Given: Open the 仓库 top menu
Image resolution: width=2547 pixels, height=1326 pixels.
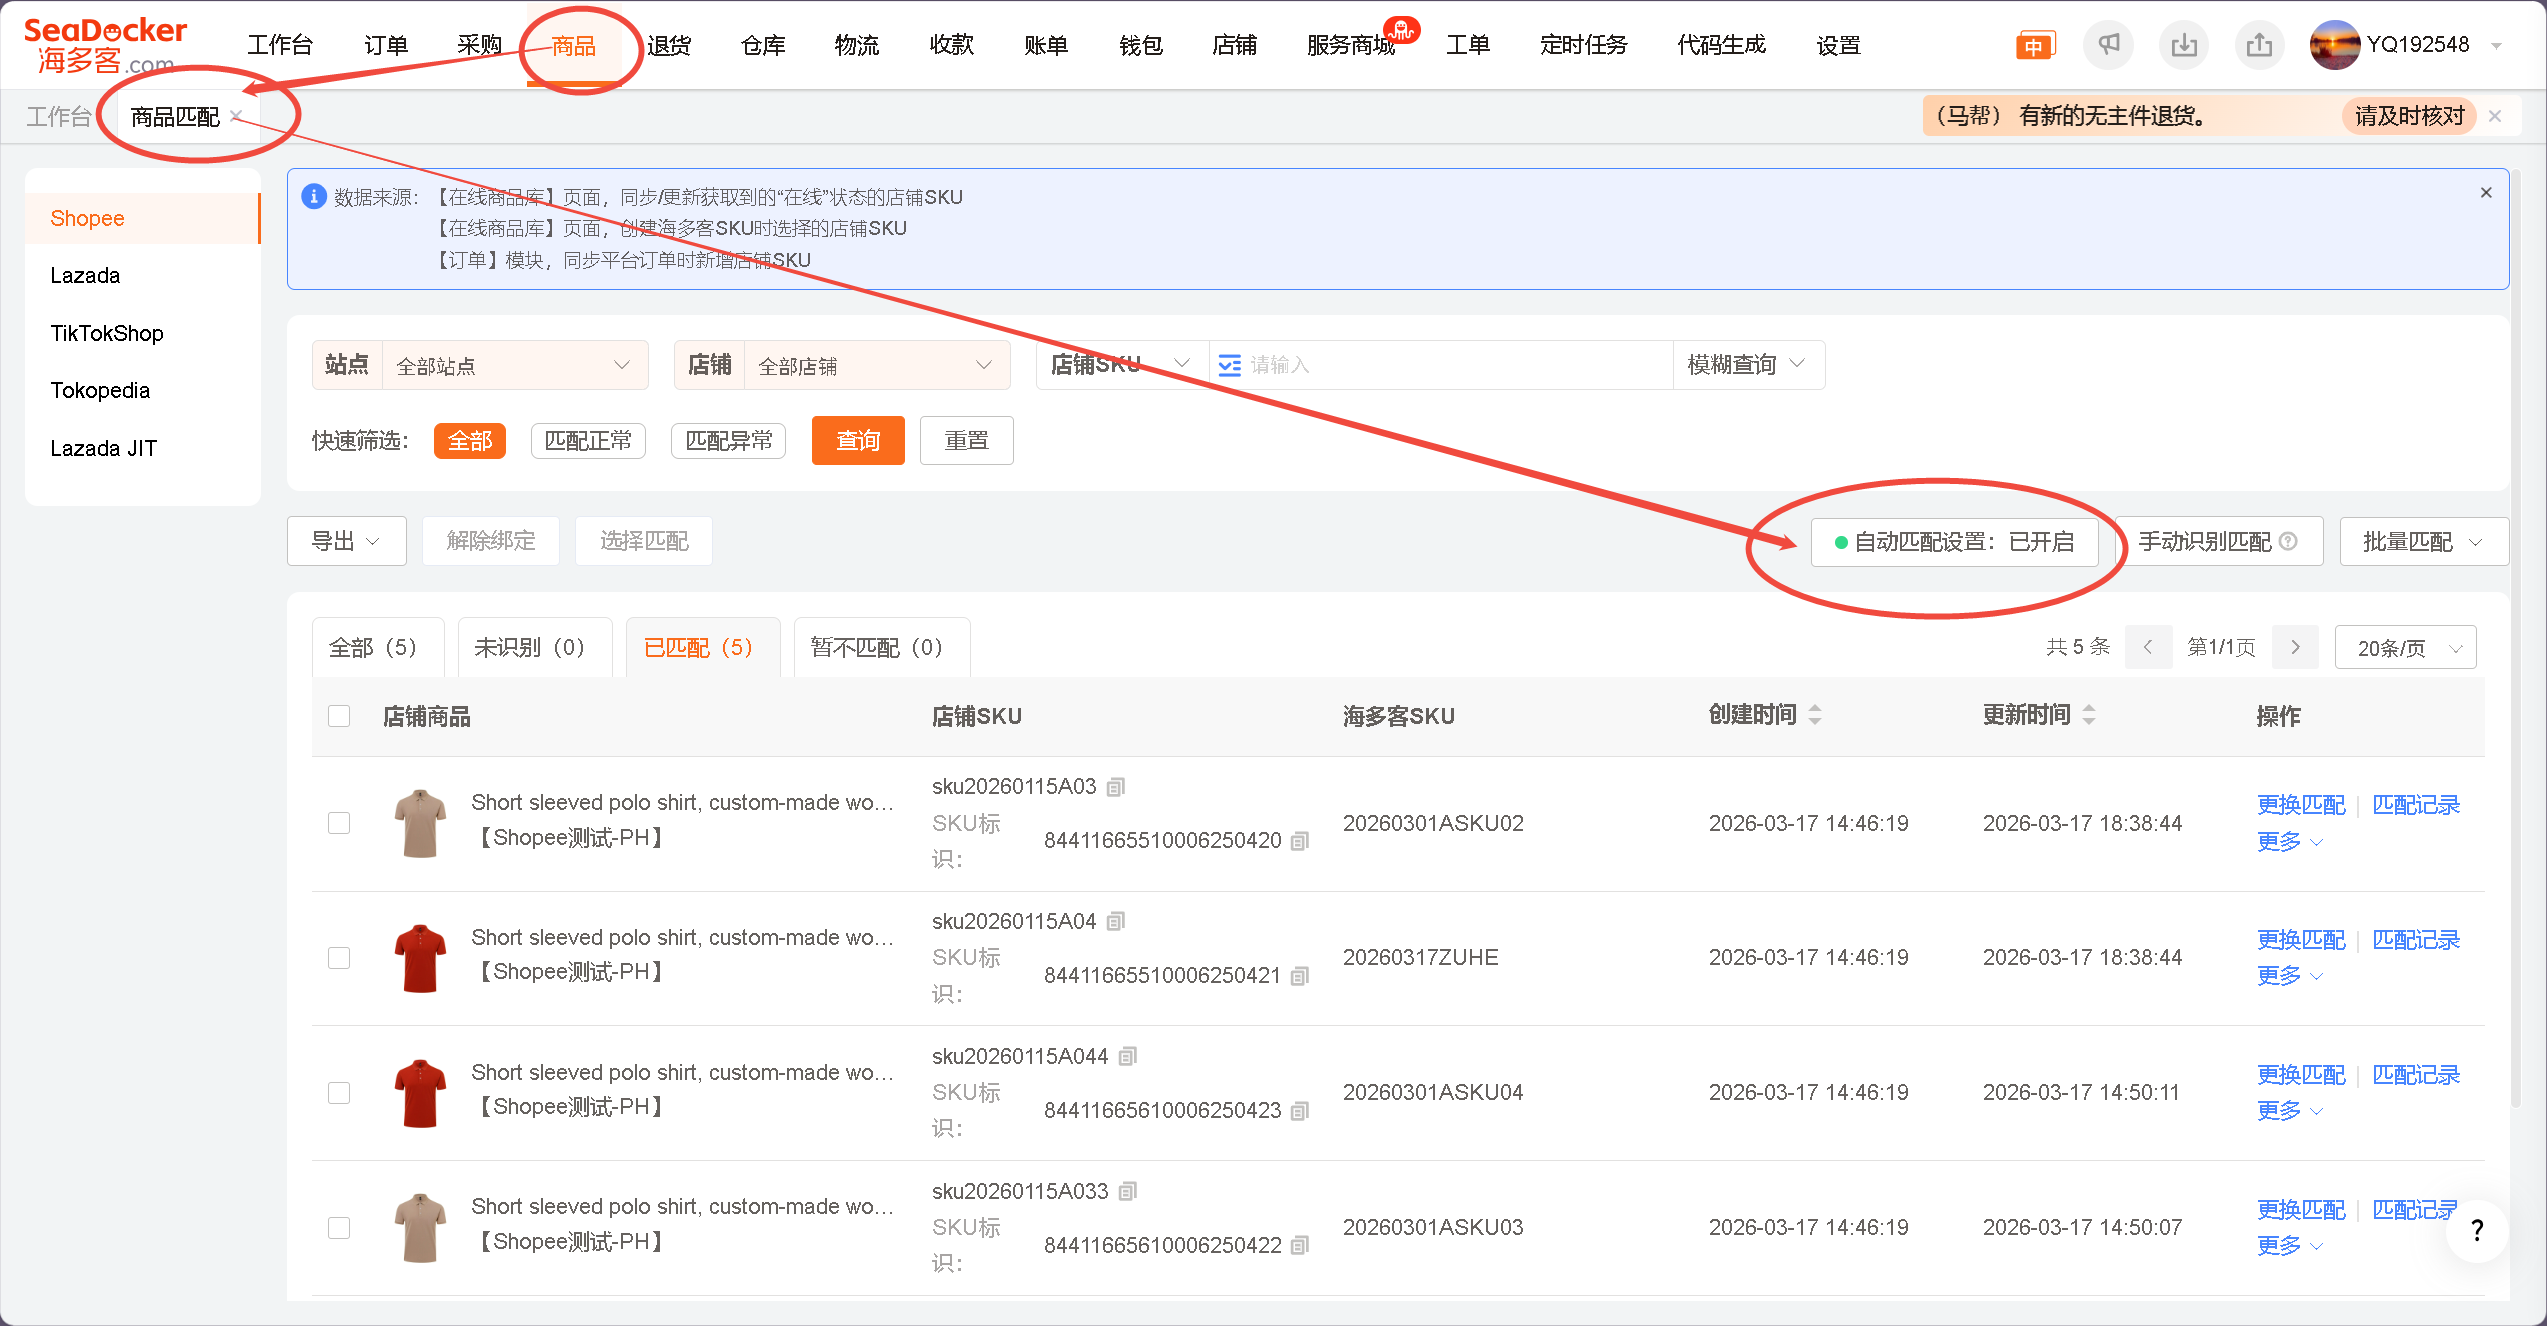Looking at the screenshot, I should coord(763,45).
